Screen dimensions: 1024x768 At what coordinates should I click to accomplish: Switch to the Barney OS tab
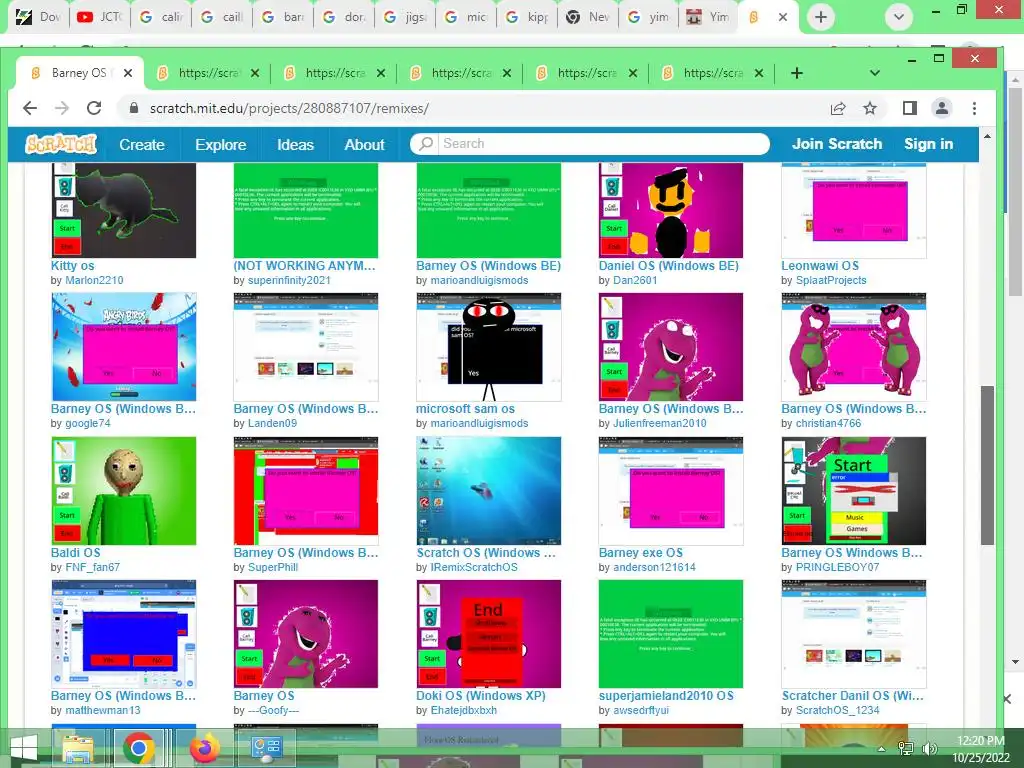pyautogui.click(x=78, y=73)
